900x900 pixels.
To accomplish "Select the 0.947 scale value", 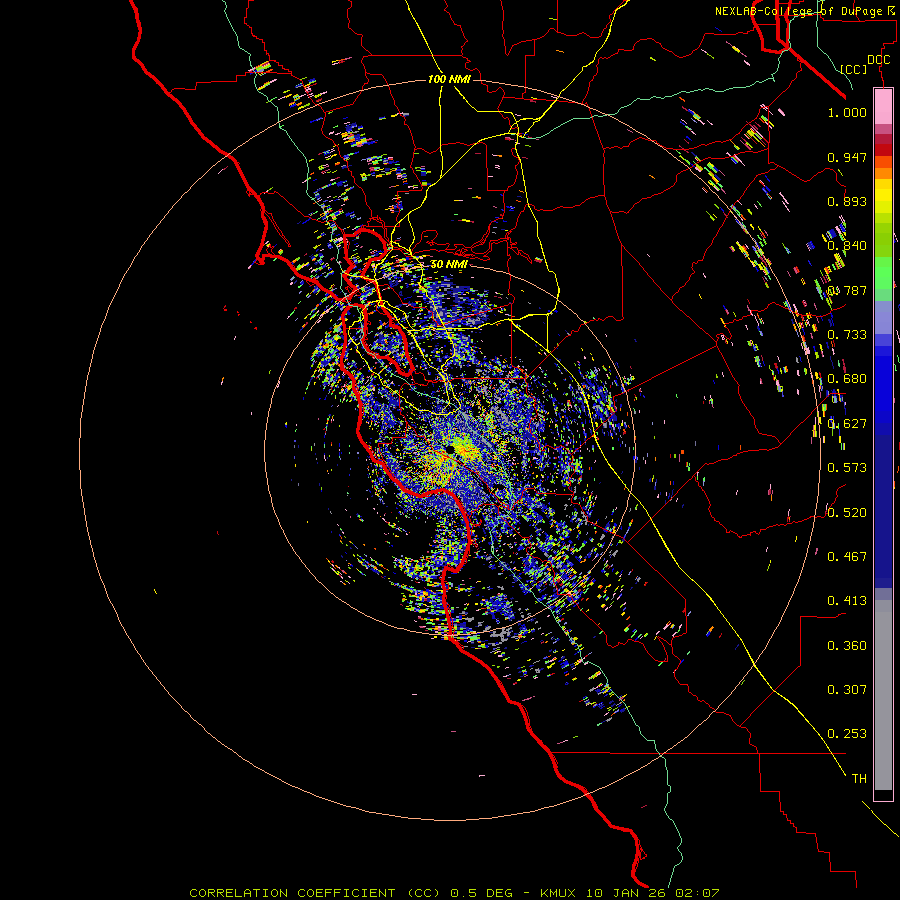I will point(847,157).
